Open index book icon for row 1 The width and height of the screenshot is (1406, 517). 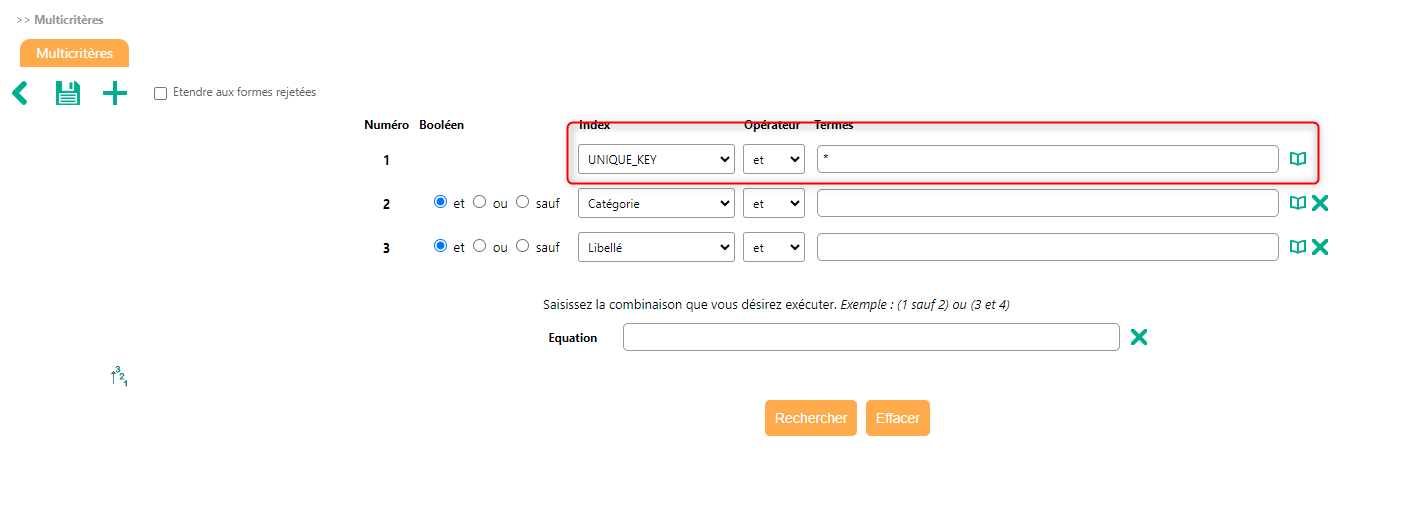click(x=1297, y=159)
